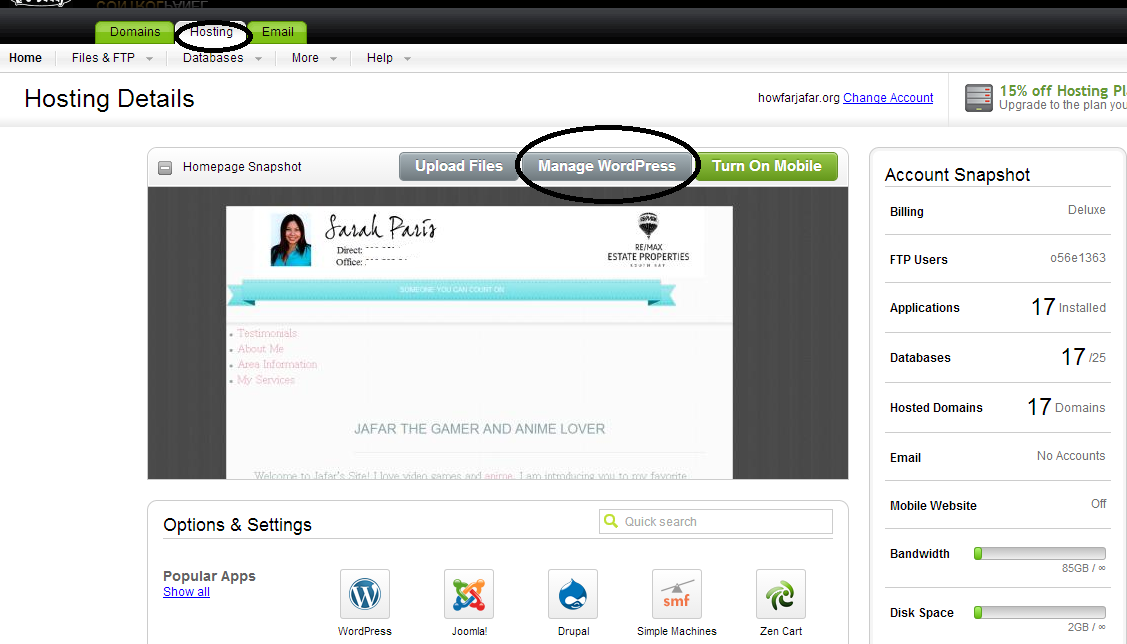This screenshot has height=644, width=1127.
Task: Open the Help menu
Action: click(380, 58)
